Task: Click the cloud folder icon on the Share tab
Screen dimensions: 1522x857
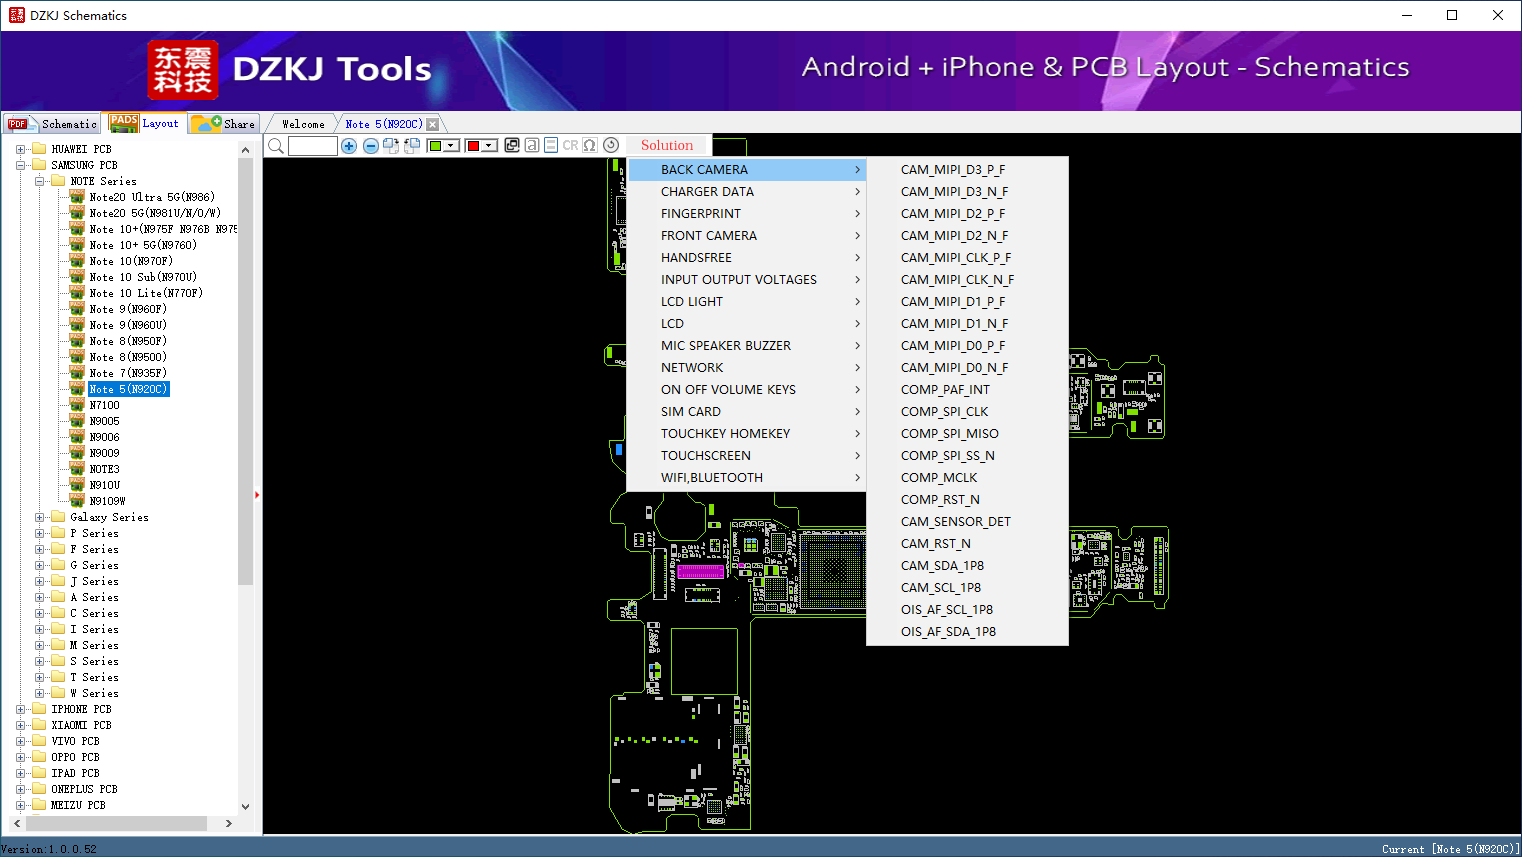Action: (x=207, y=123)
